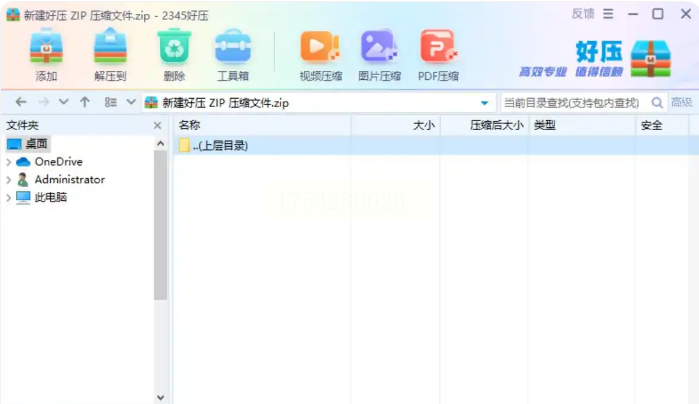Launch PDF压缩 compression tool
699x404 pixels.
[x=438, y=56]
